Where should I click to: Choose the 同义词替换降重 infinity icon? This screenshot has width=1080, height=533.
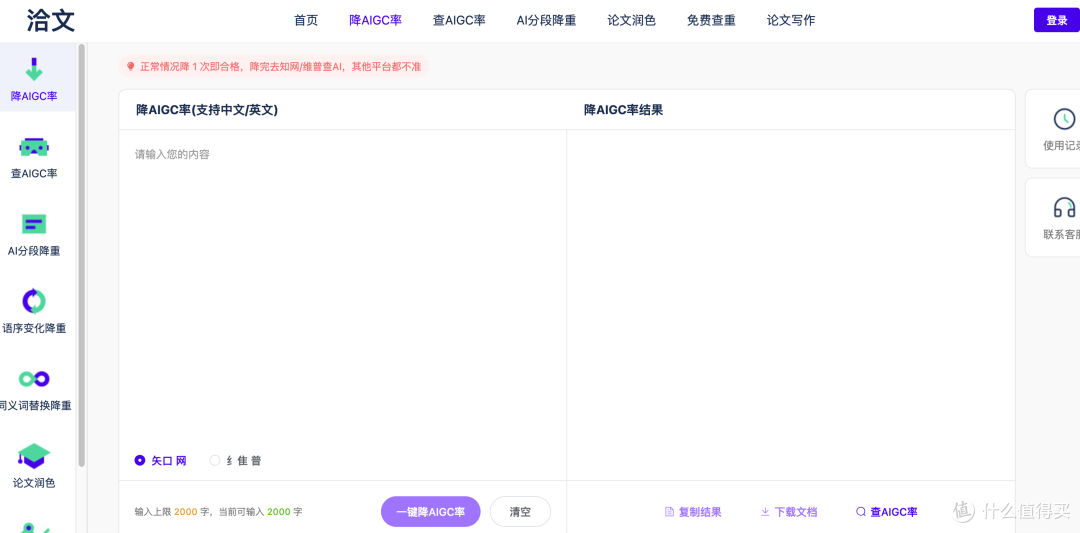tap(34, 379)
